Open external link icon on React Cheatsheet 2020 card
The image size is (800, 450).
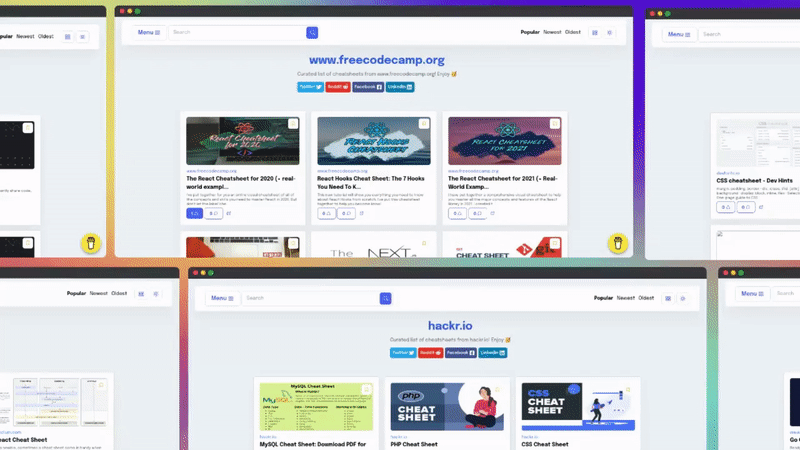(x=229, y=213)
